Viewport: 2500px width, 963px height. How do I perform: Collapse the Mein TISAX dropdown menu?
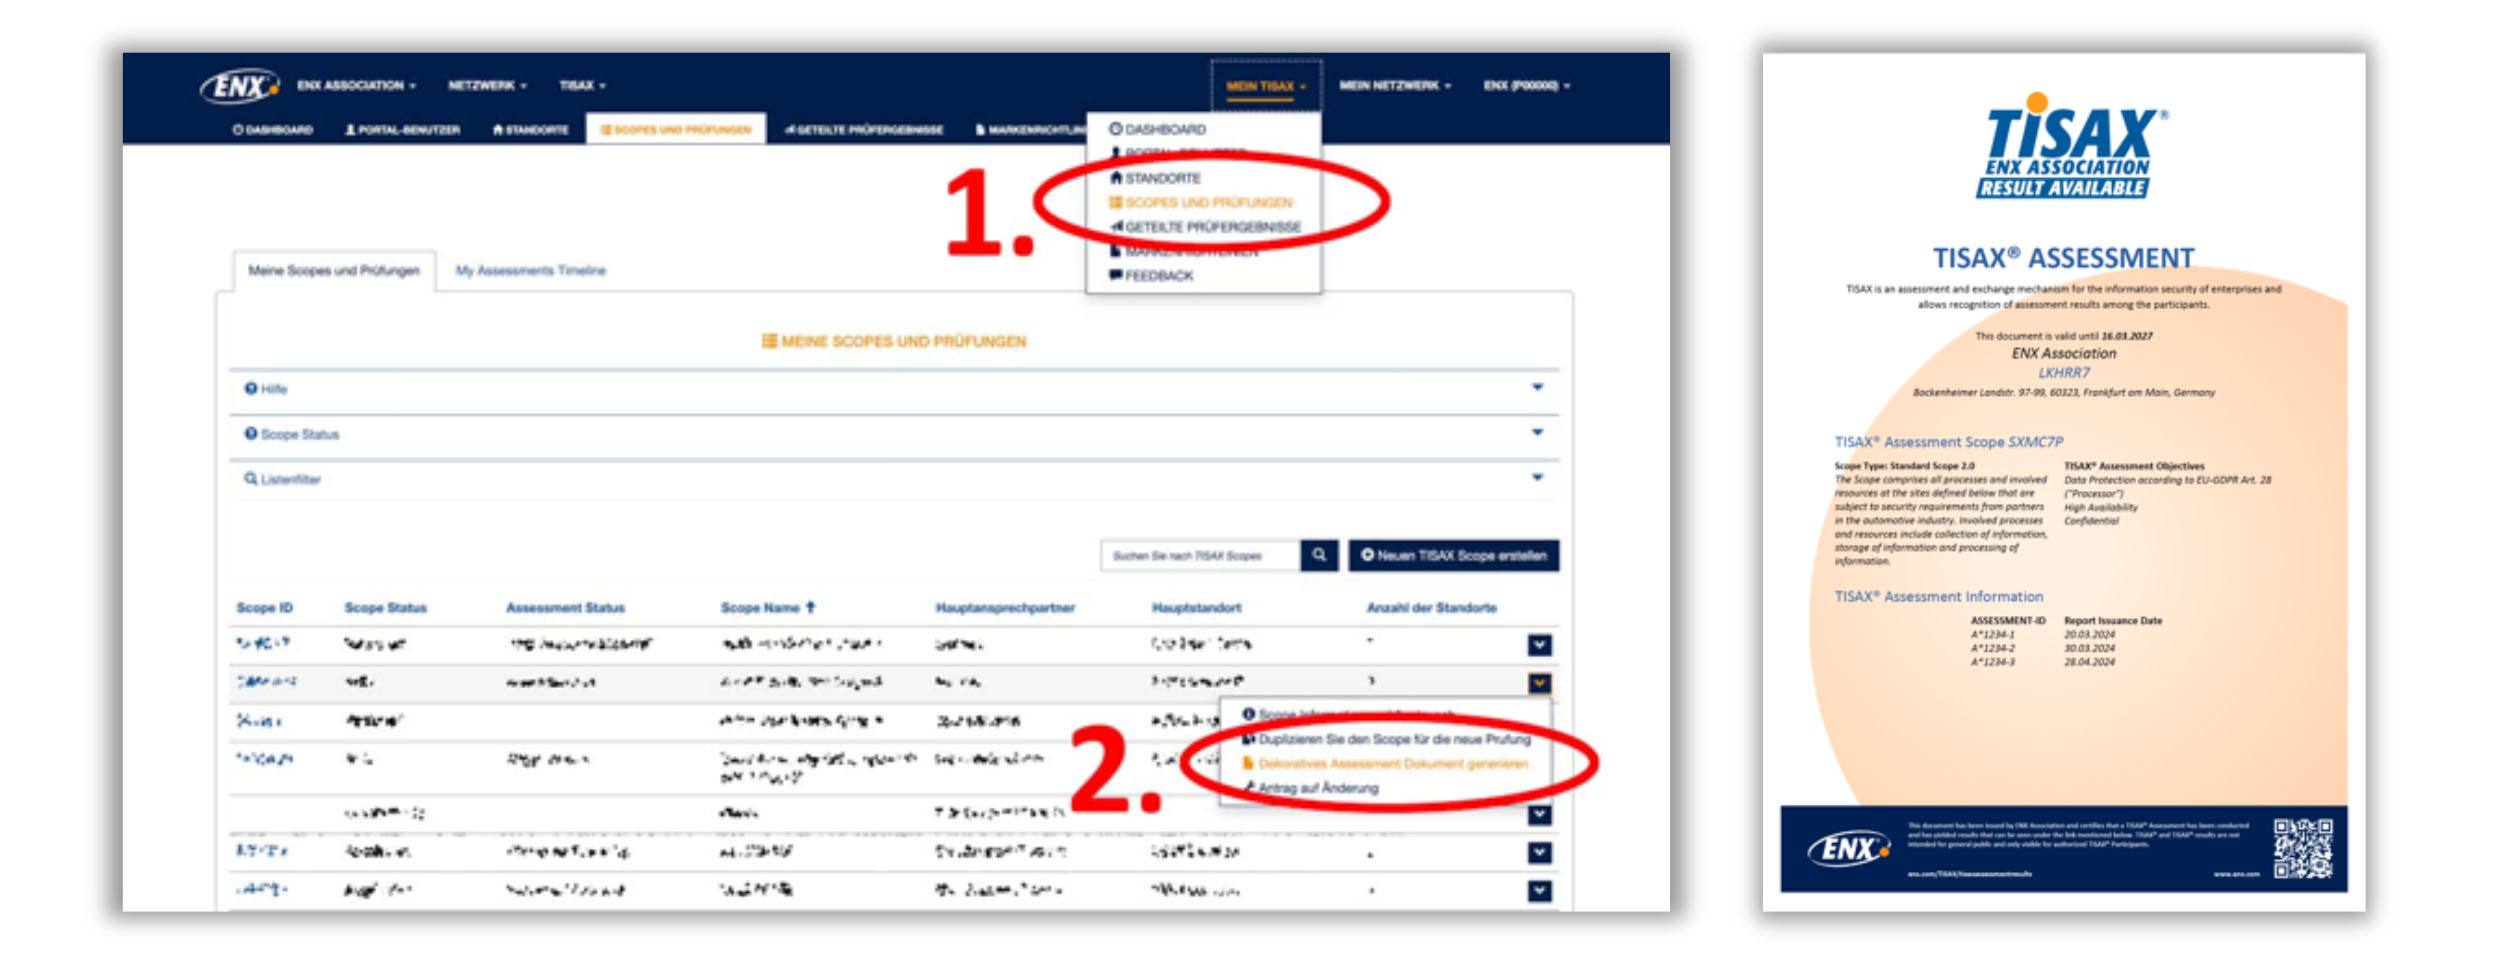(1266, 87)
